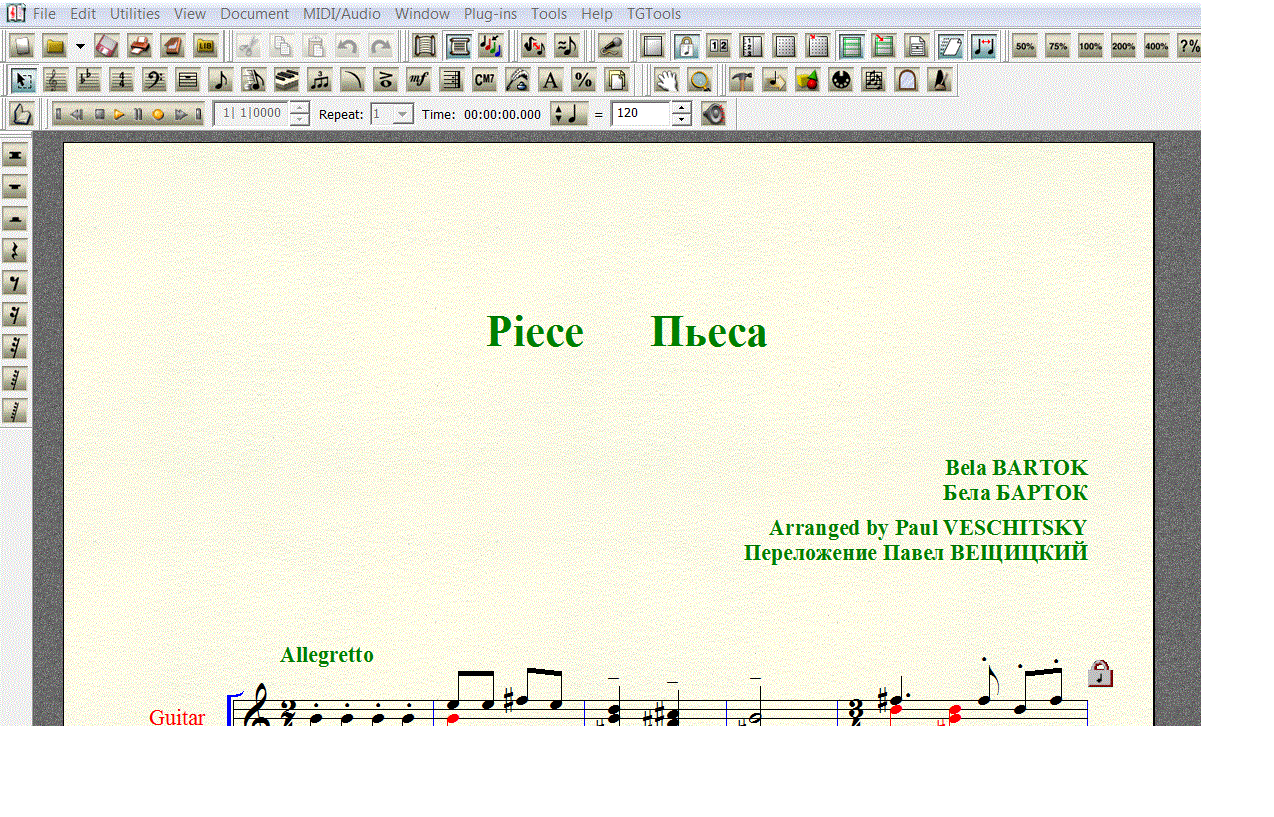Open the TGTools menu
The width and height of the screenshot is (1274, 817).
(x=654, y=14)
